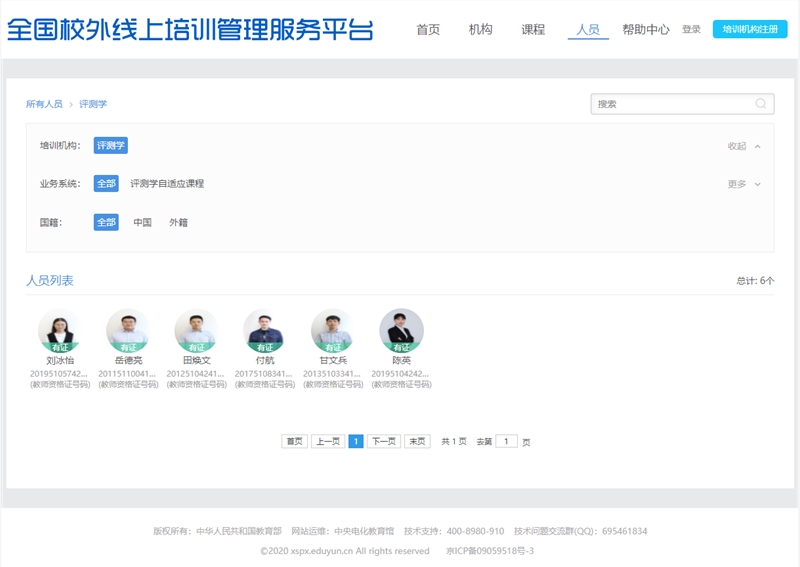Open 岳德亮's profile photo

click(128, 330)
